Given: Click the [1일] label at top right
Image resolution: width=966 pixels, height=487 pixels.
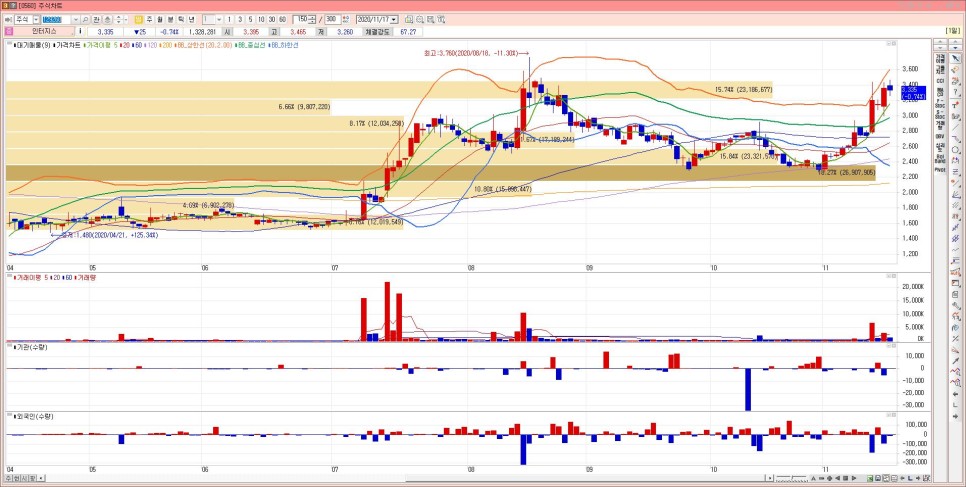Looking at the screenshot, I should pyautogui.click(x=952, y=31).
